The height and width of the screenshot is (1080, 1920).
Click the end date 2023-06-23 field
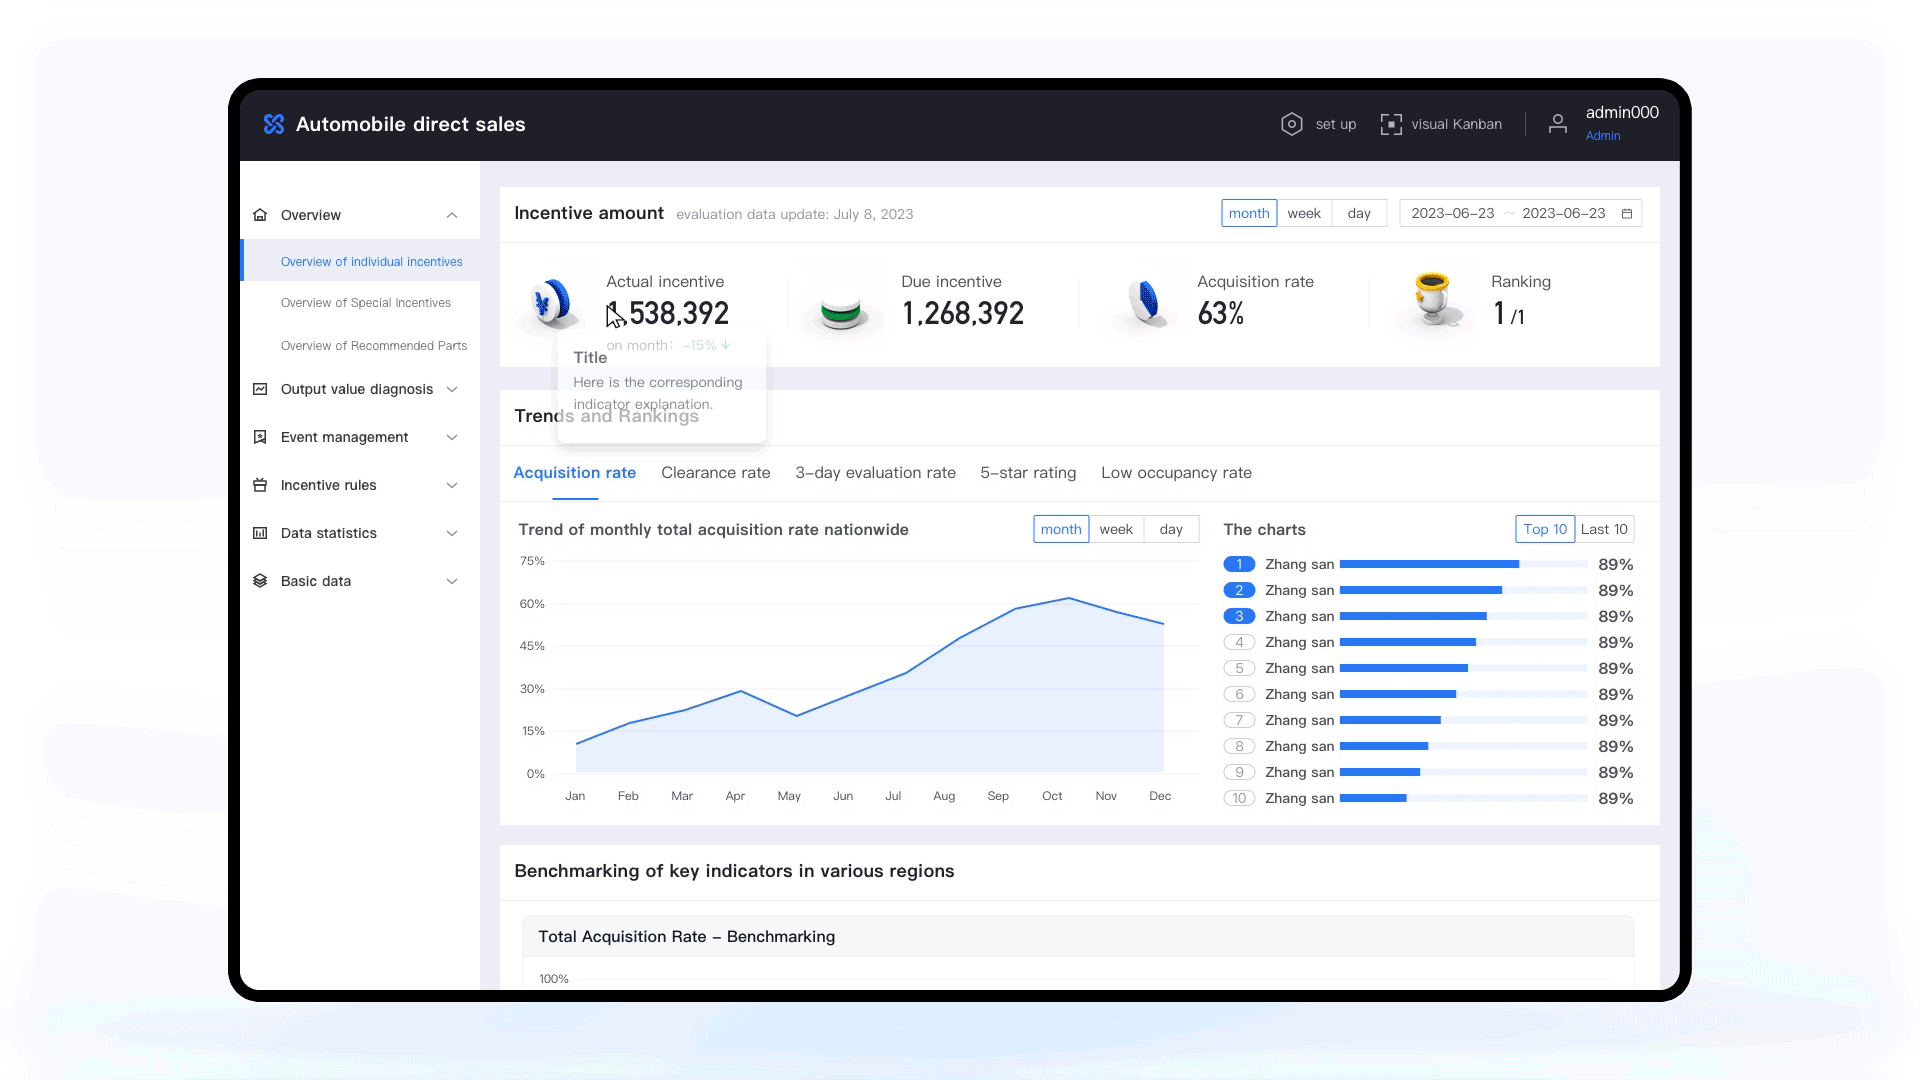[x=1563, y=213]
